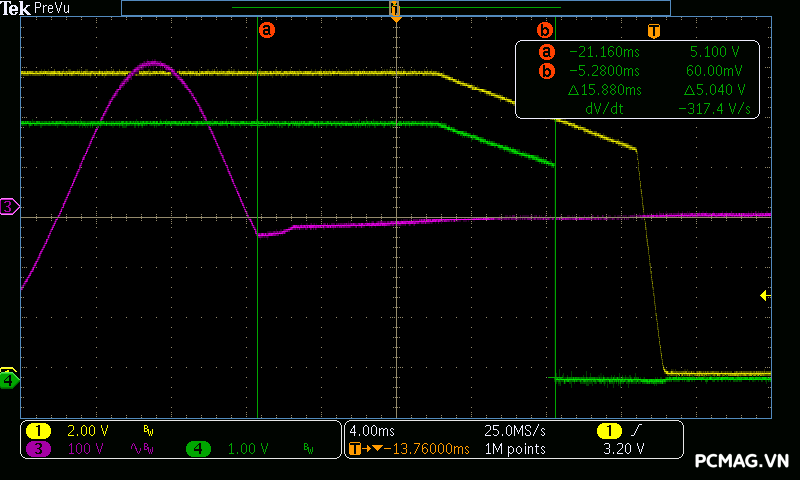Click cursor 'a' marker above the graticule
Image resolution: width=800 pixels, height=480 pixels.
(266, 30)
